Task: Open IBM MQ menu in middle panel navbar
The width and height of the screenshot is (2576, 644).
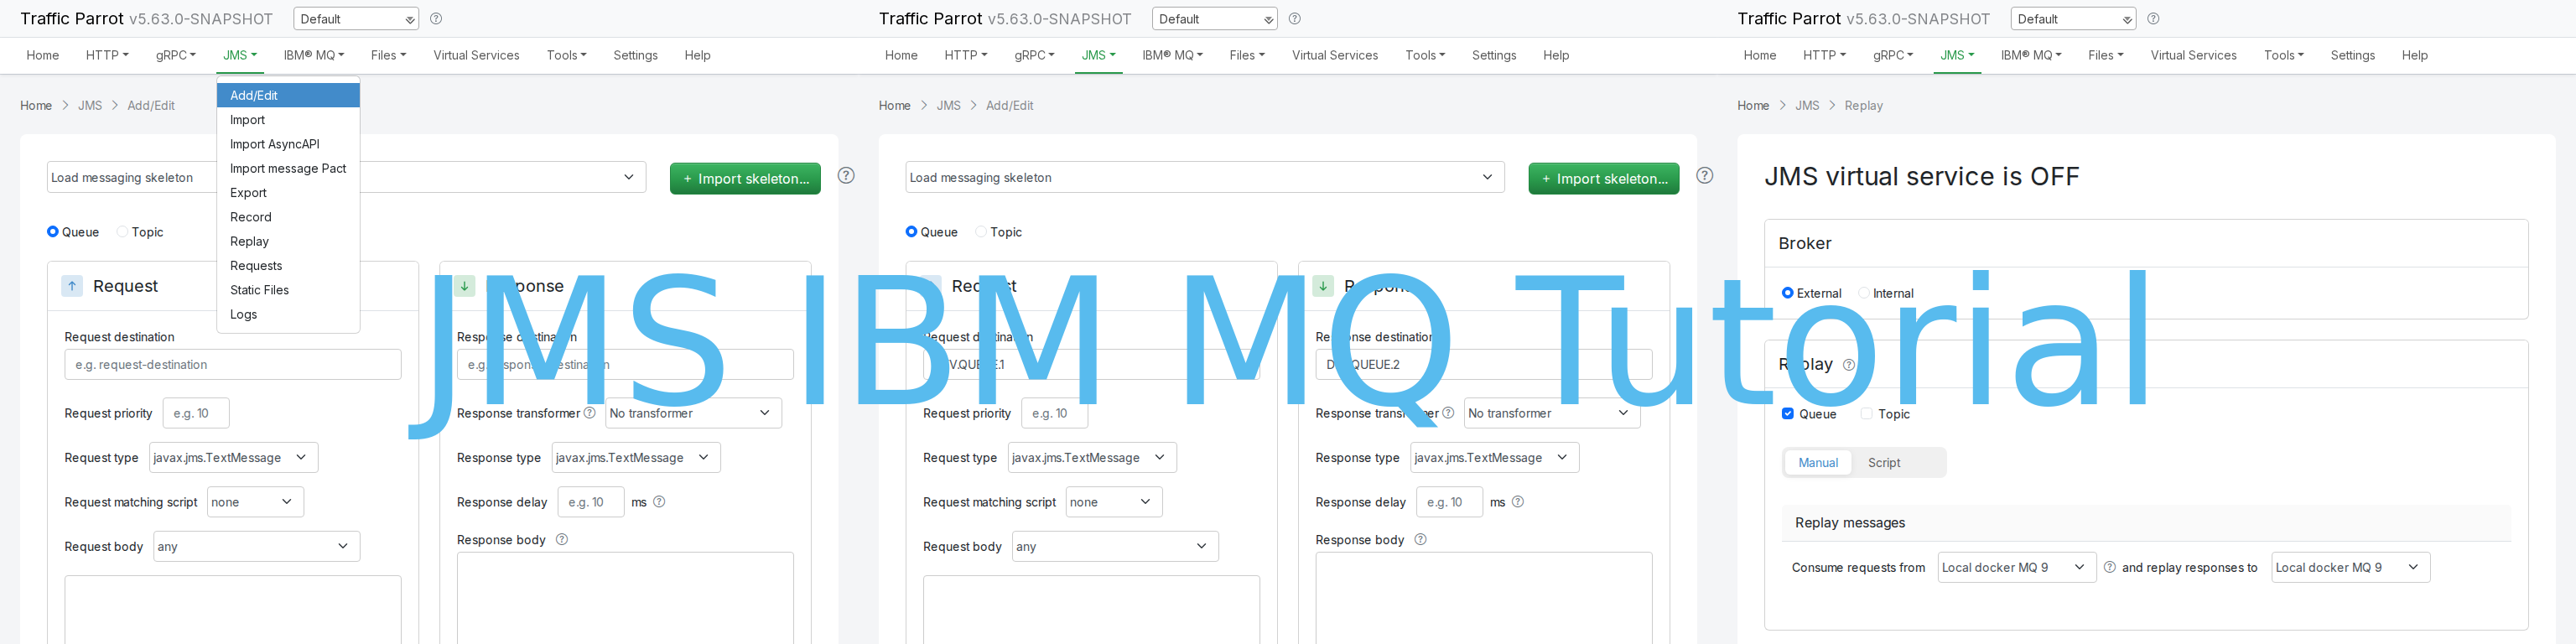Action: click(1172, 55)
